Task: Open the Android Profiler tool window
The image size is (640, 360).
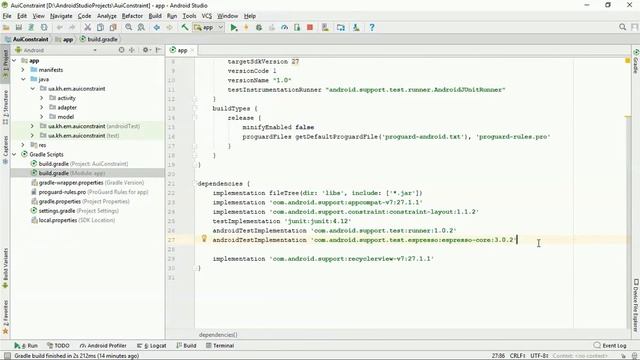Action: click(x=103, y=345)
